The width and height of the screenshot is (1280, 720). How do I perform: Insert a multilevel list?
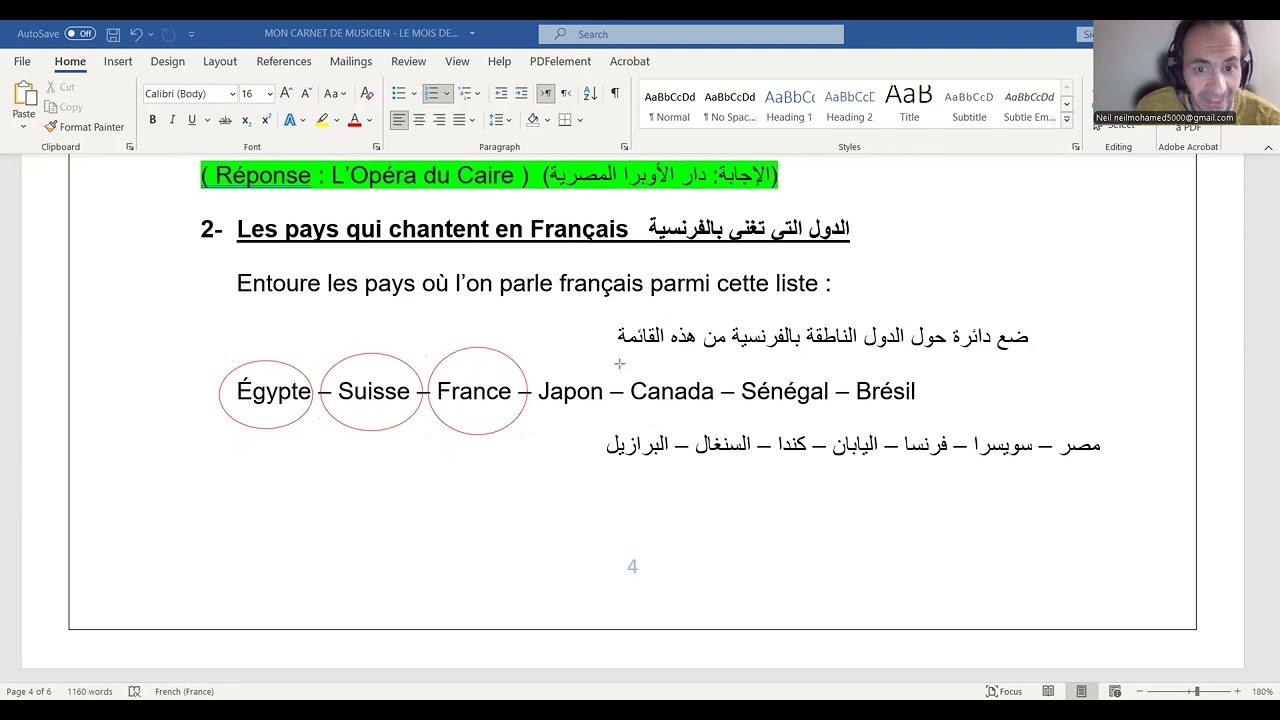(x=465, y=93)
